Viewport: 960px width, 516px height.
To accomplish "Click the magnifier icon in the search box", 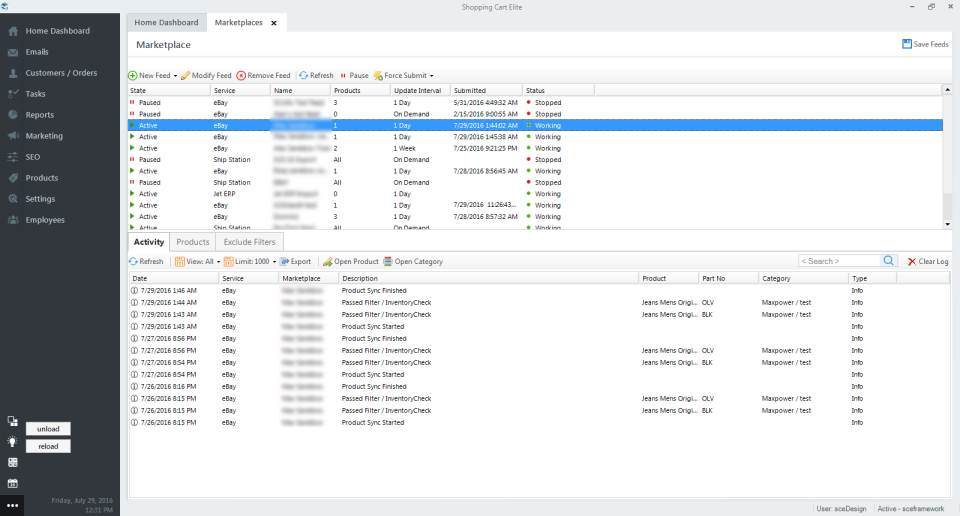I will pos(888,261).
